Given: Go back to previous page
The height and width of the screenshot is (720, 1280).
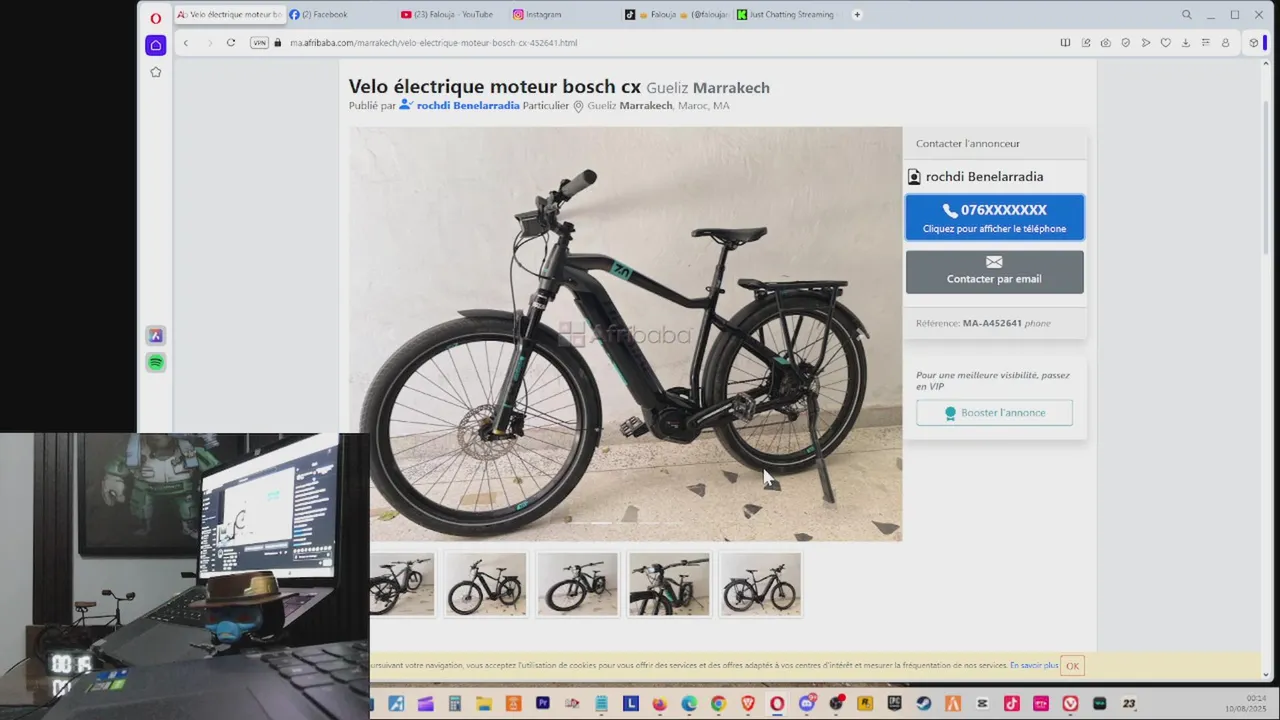Looking at the screenshot, I should point(186,43).
